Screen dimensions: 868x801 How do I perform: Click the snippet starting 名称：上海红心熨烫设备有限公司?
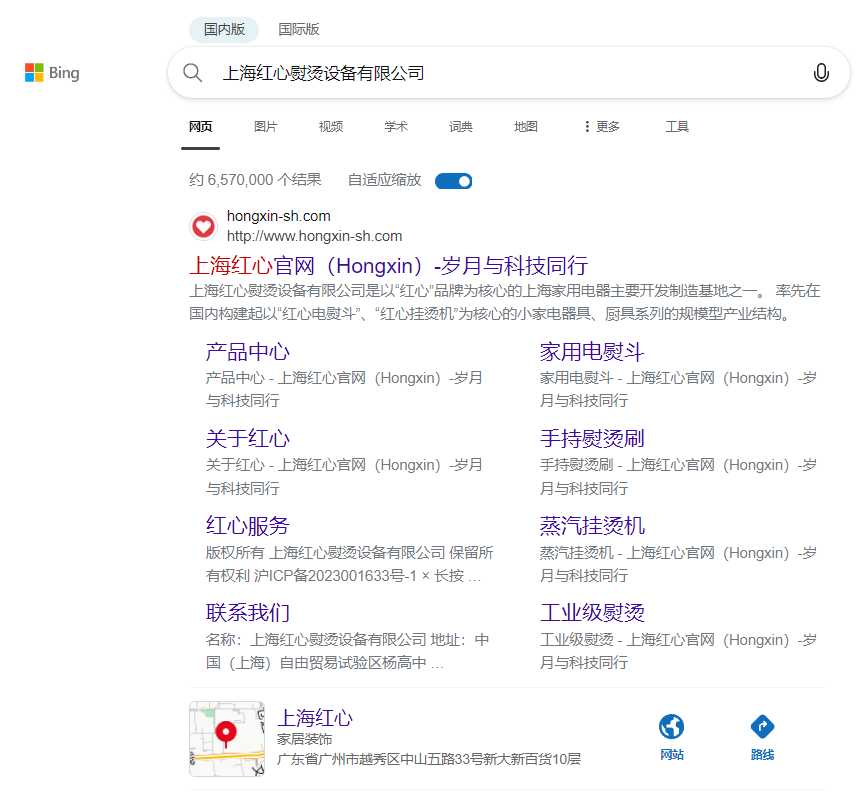347,651
